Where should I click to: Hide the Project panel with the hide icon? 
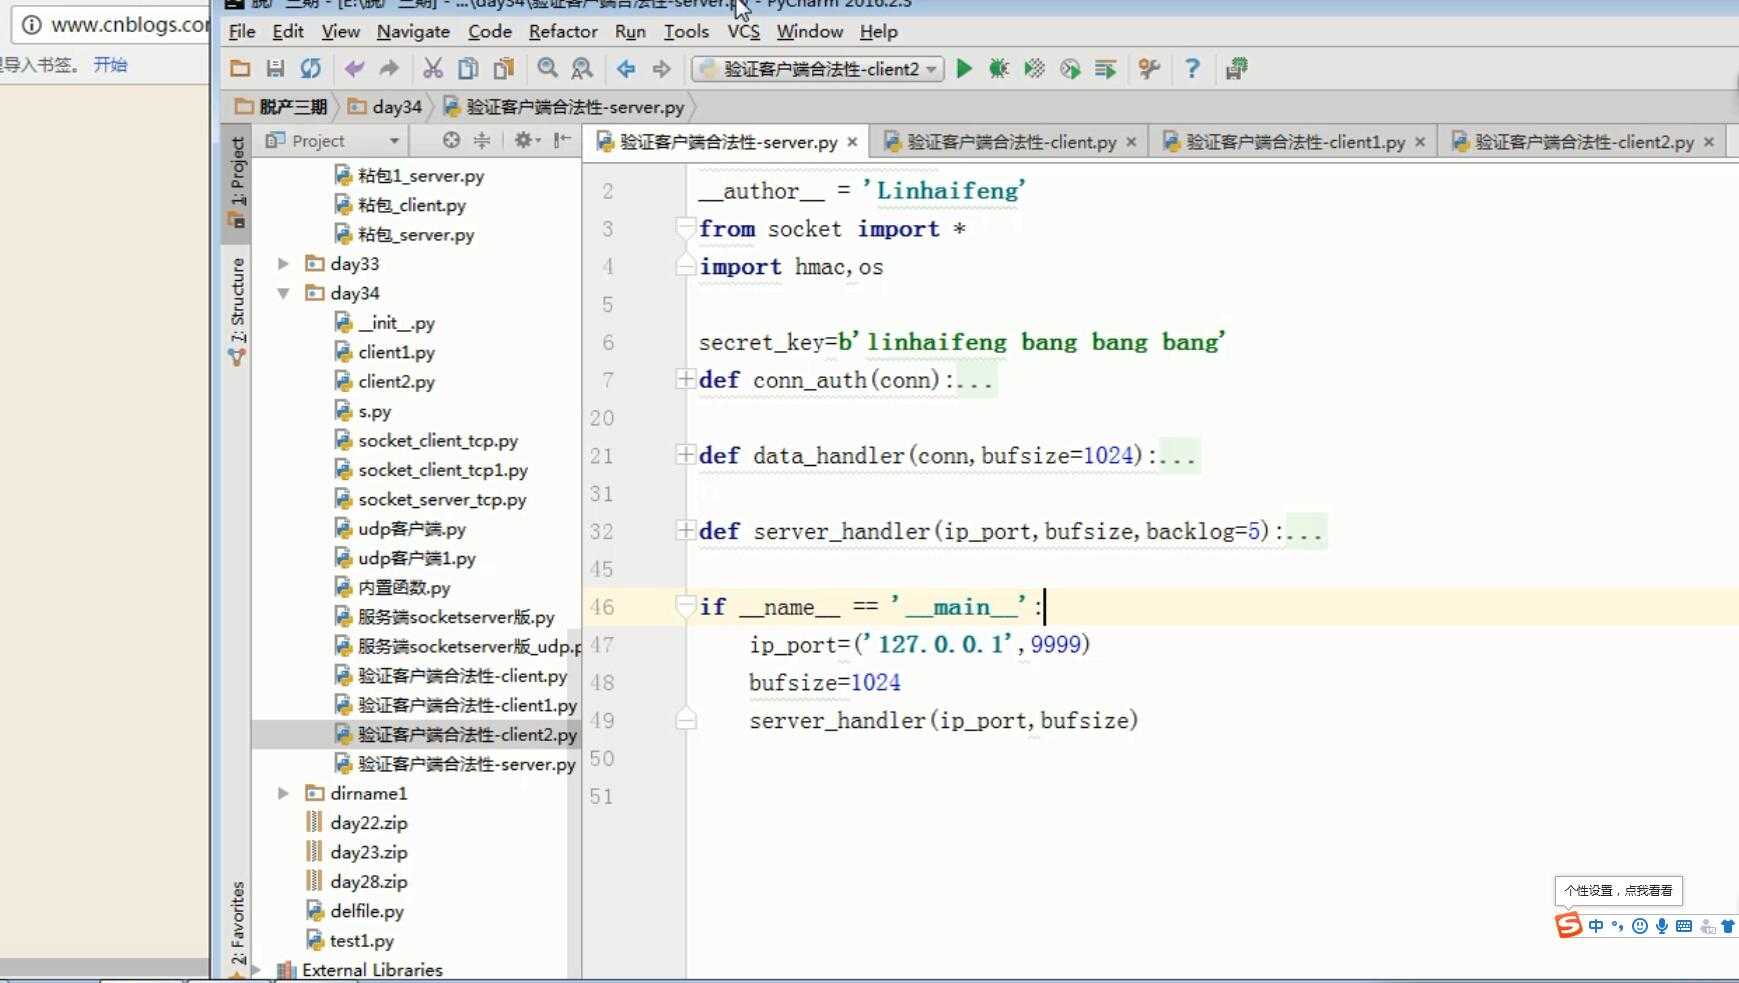563,141
